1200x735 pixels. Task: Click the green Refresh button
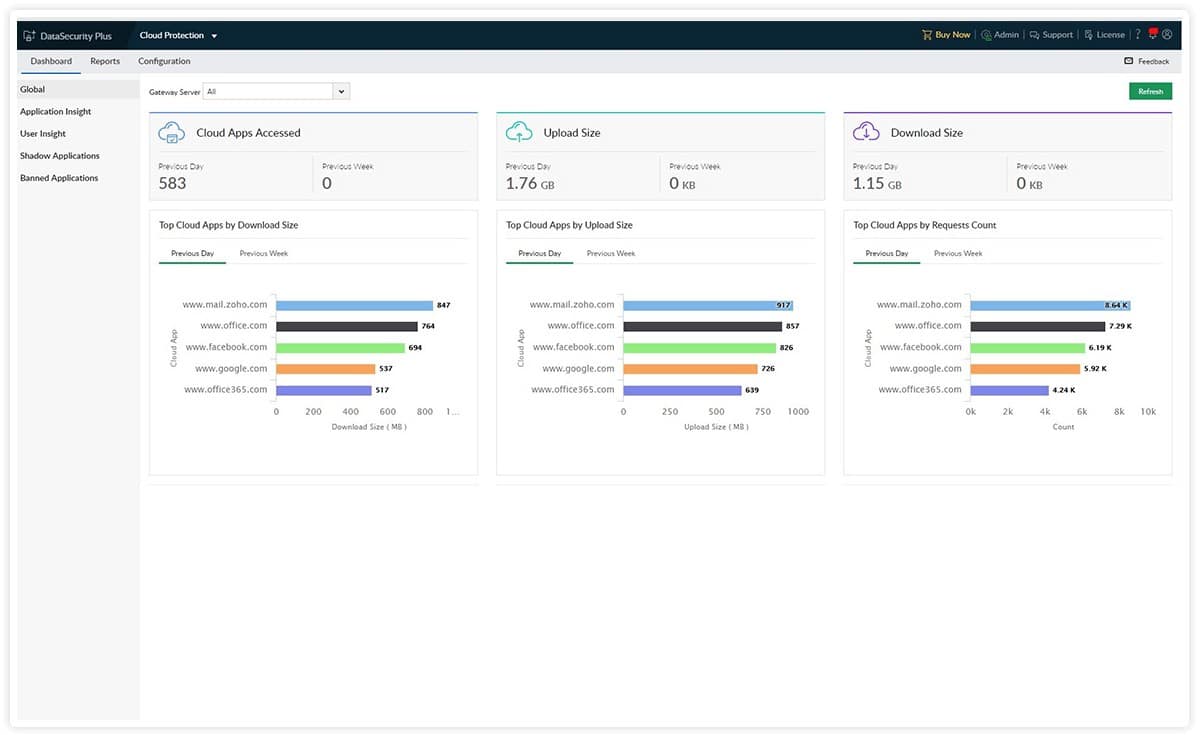(1150, 91)
